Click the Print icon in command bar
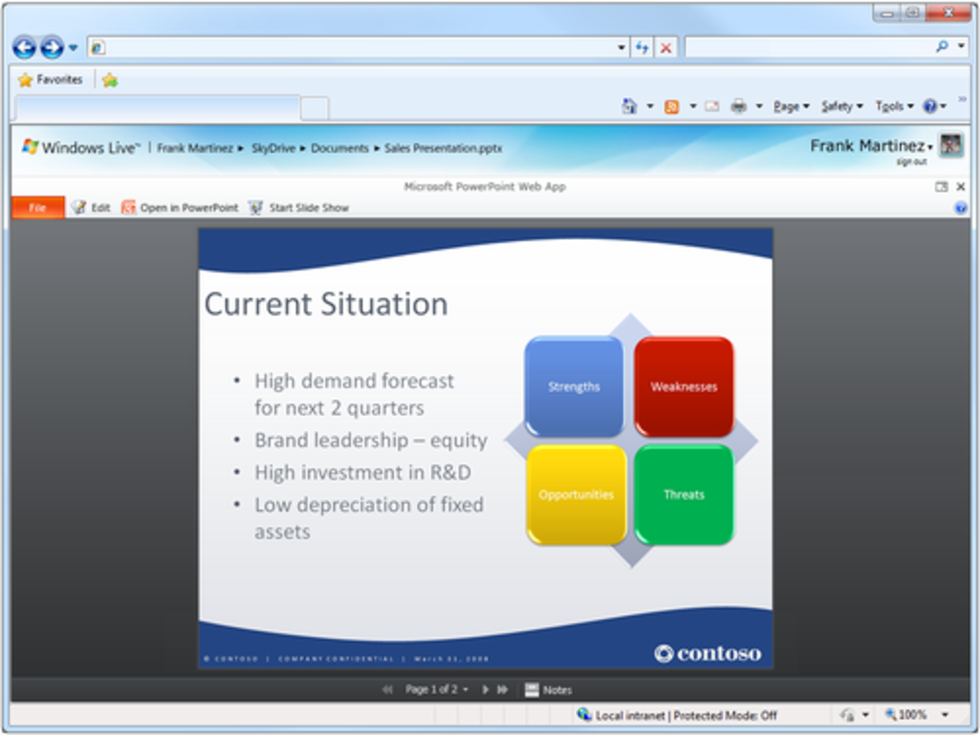Viewport: 980px width, 735px height. (x=739, y=106)
